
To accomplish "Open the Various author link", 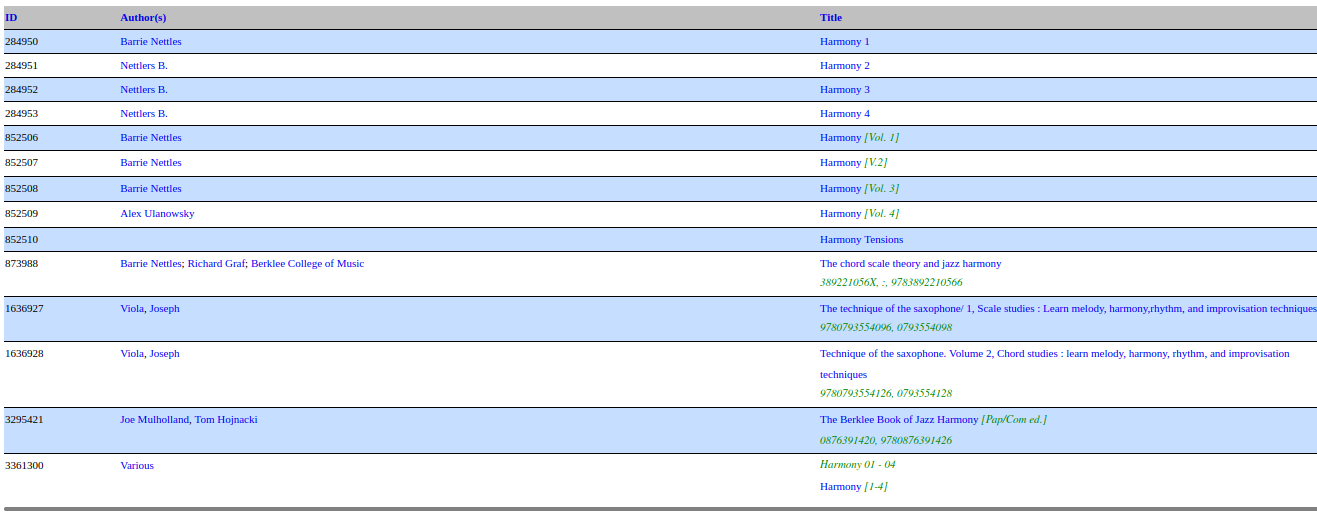I will [137, 465].
